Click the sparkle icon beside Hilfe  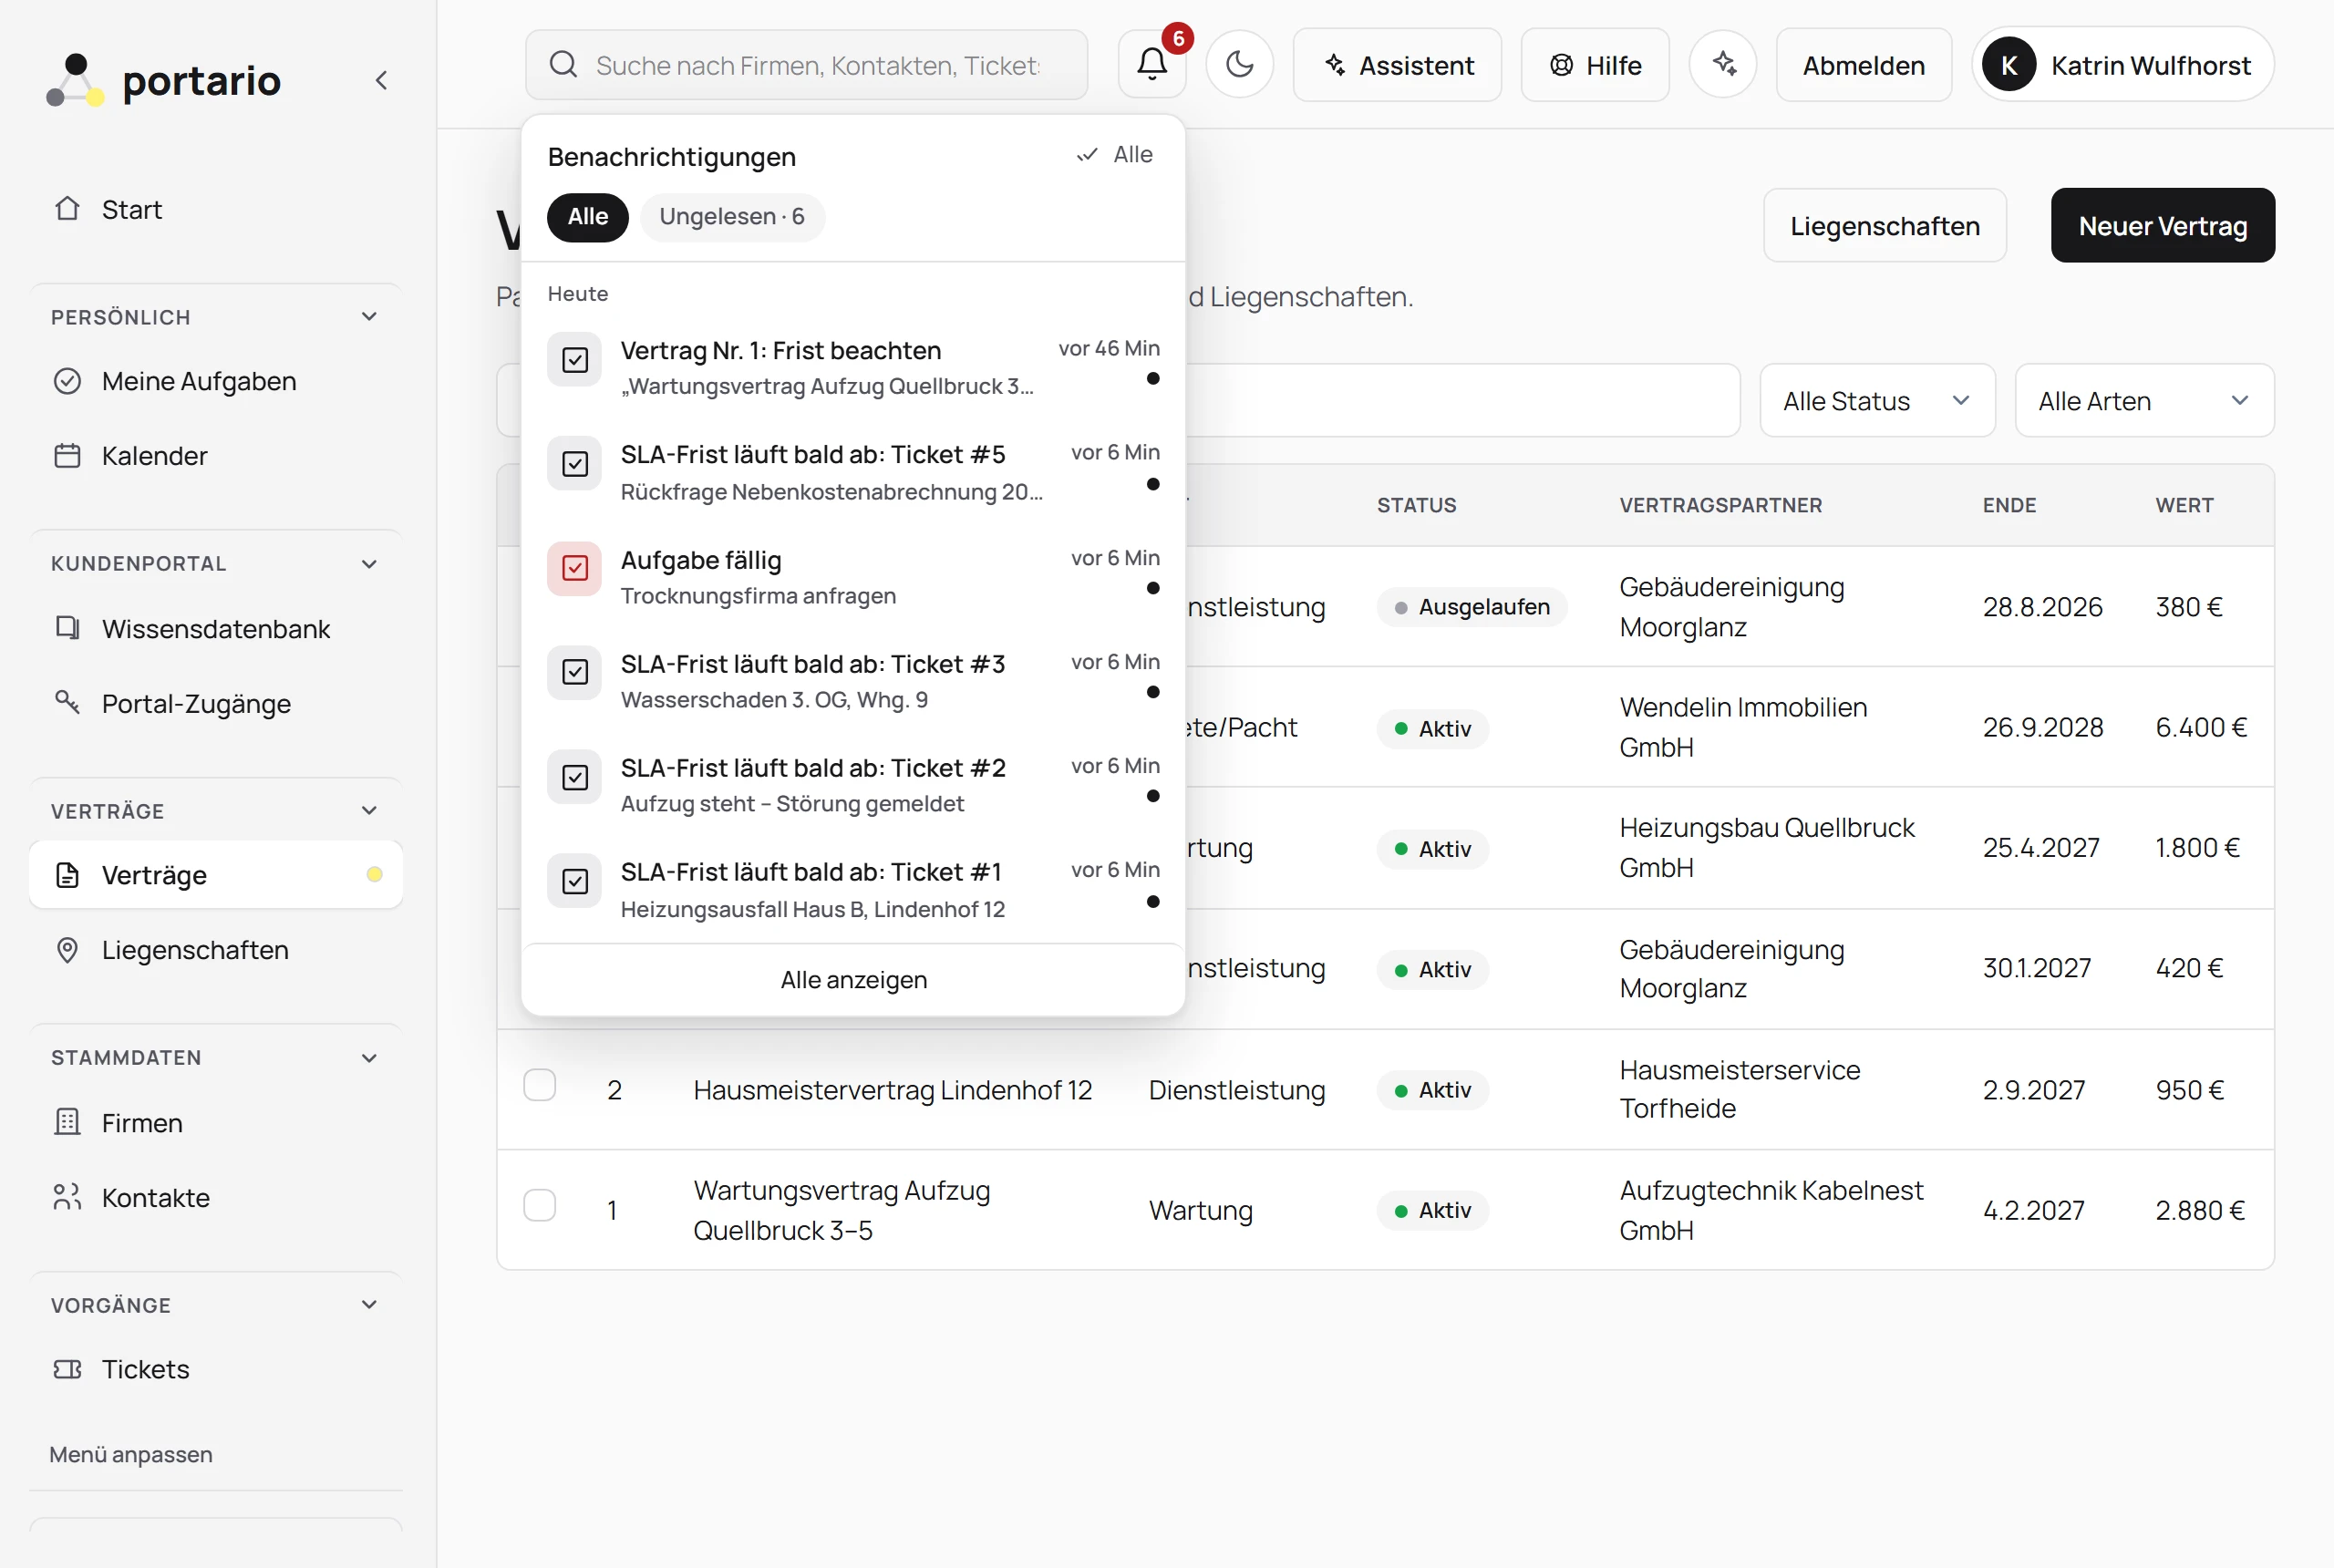pyautogui.click(x=1723, y=65)
